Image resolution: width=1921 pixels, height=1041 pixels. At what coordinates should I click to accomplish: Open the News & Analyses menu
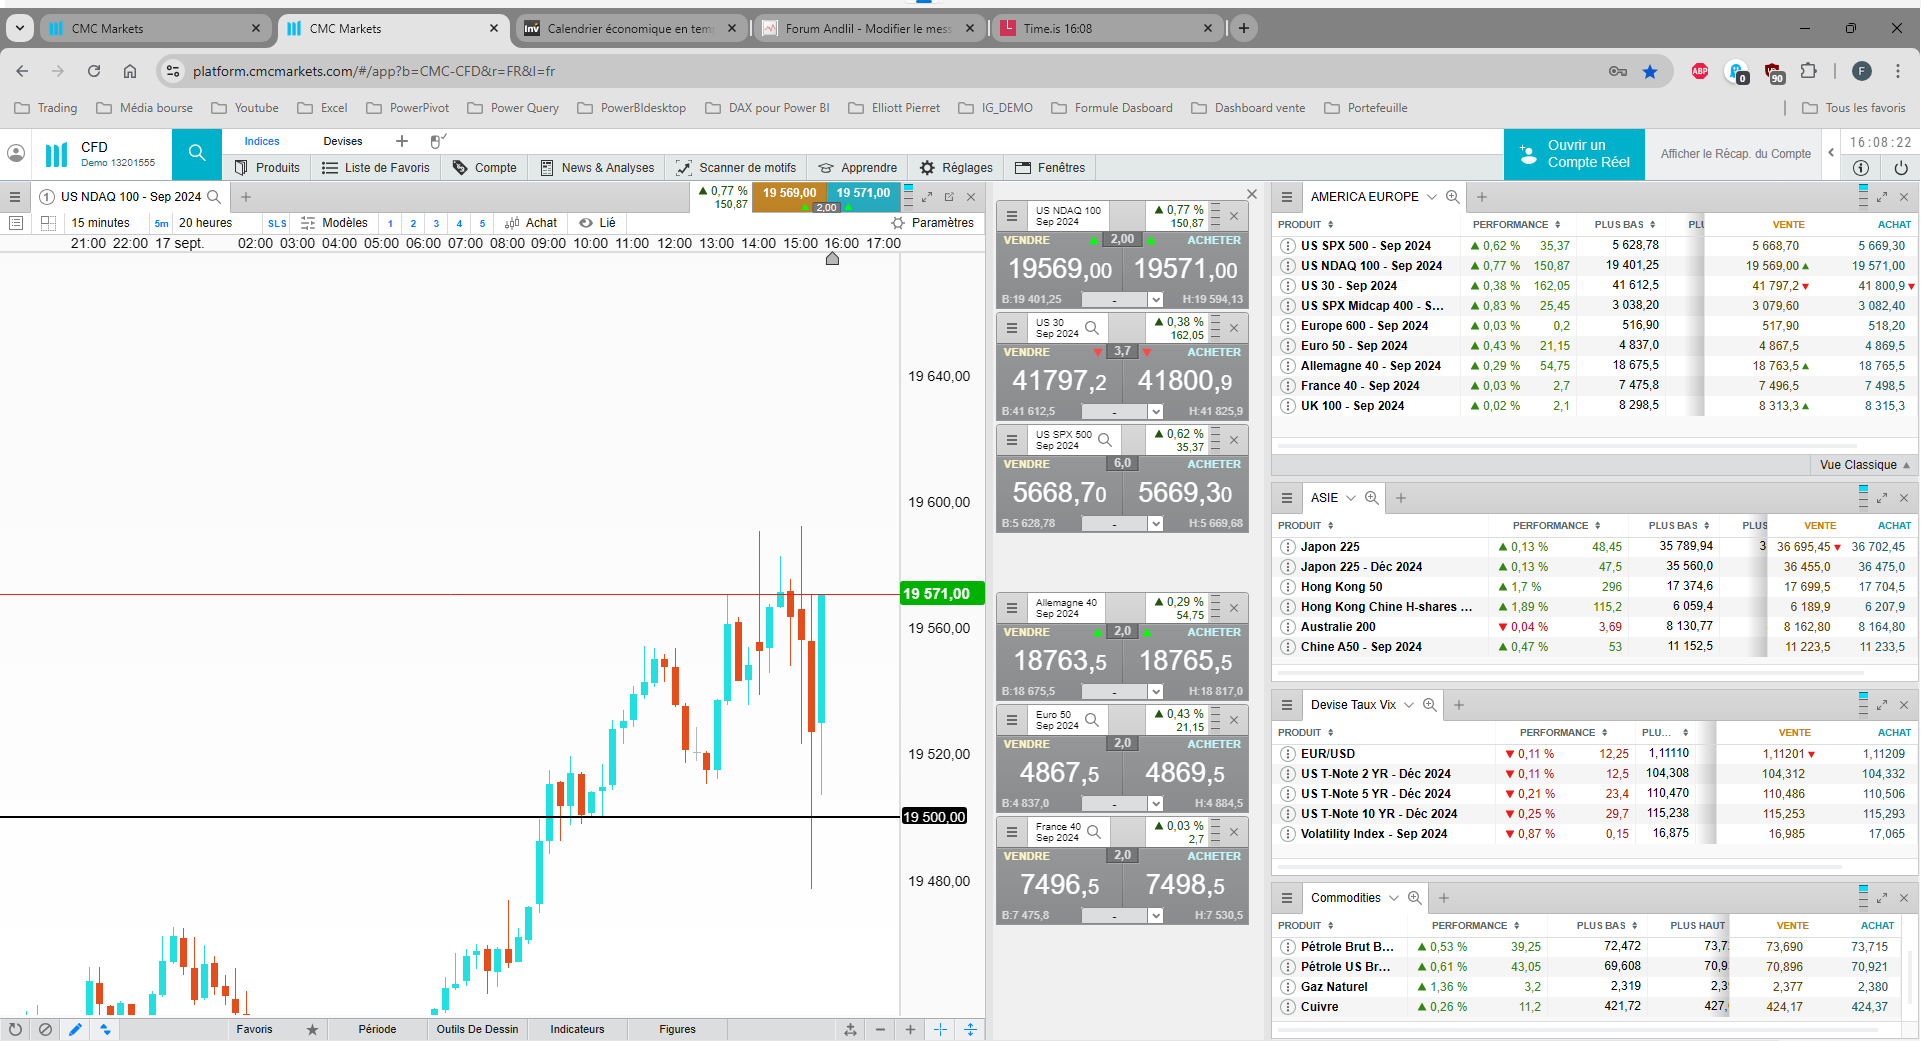(597, 168)
